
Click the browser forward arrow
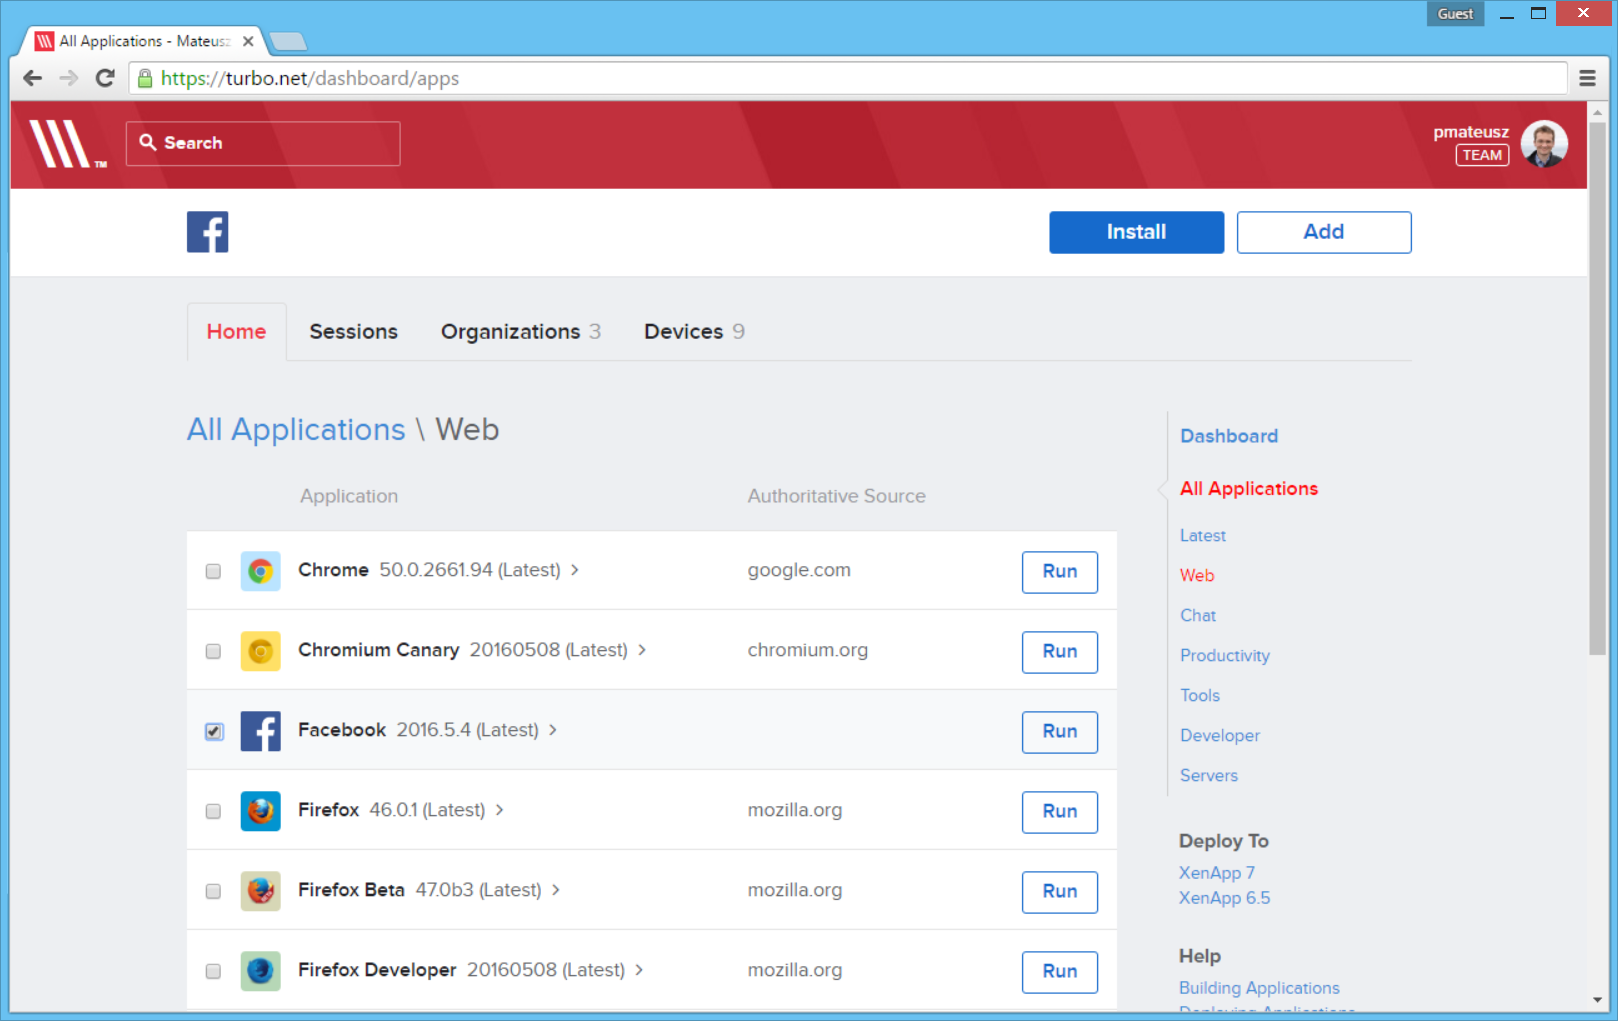68,78
